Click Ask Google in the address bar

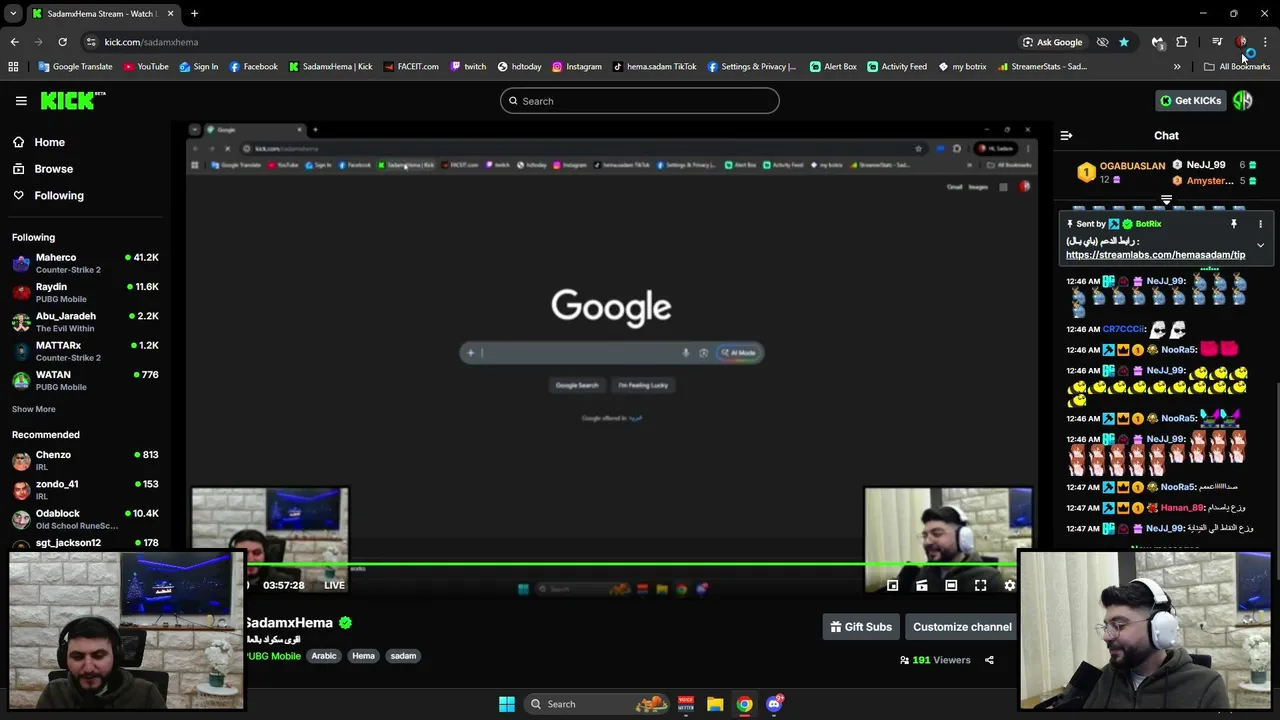coord(1052,42)
